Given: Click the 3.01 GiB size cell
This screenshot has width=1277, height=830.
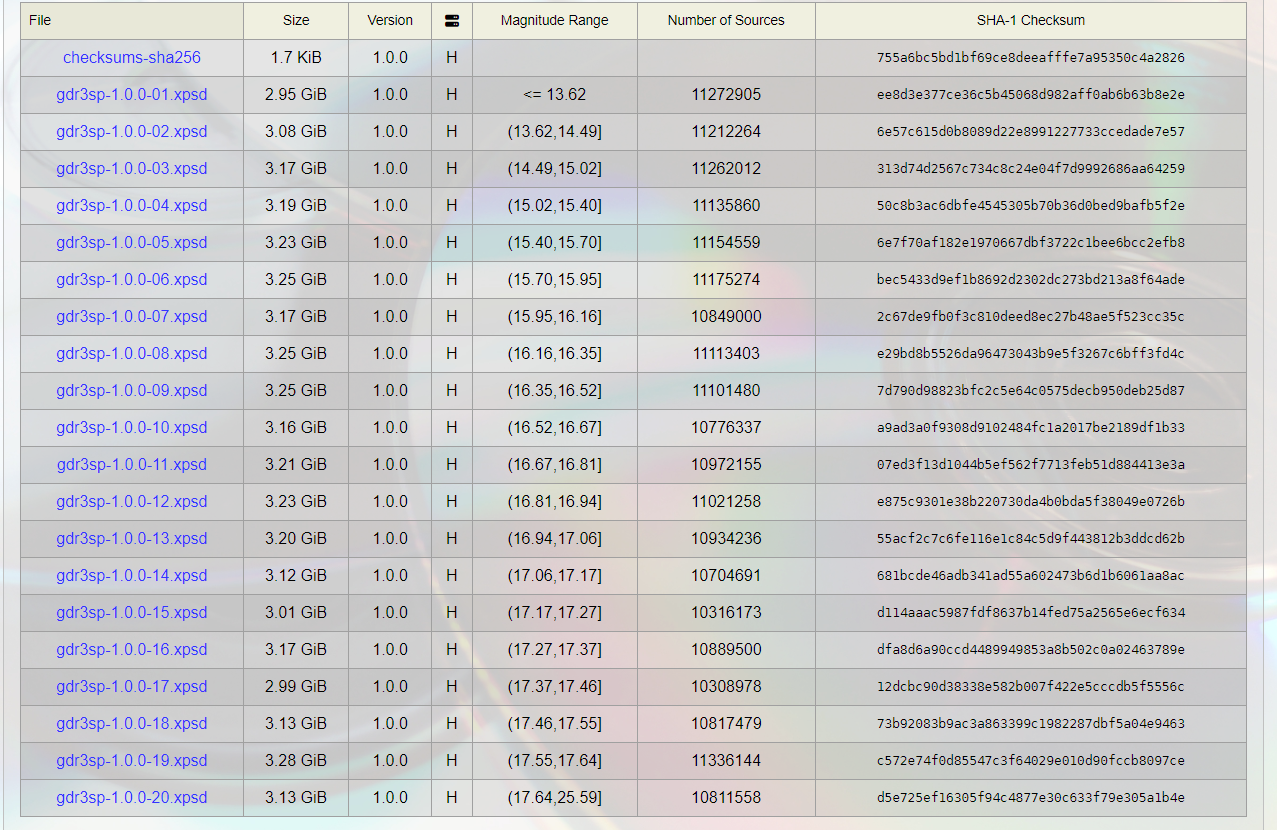Looking at the screenshot, I should point(296,612).
